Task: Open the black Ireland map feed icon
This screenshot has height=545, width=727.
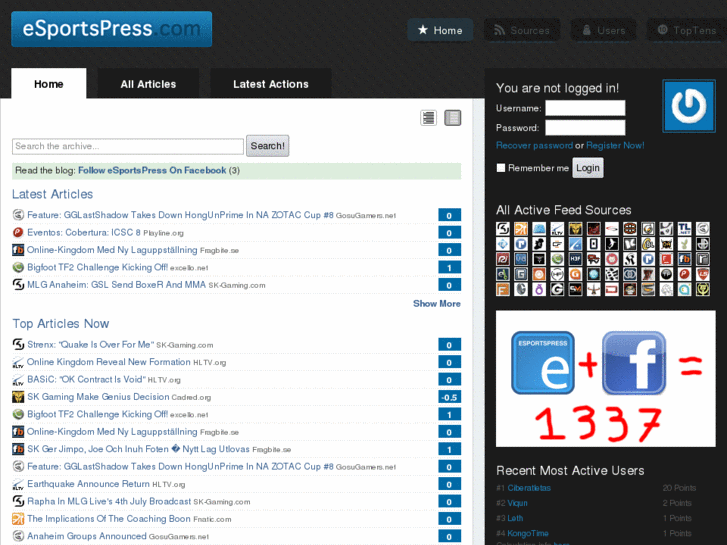Action: click(539, 244)
